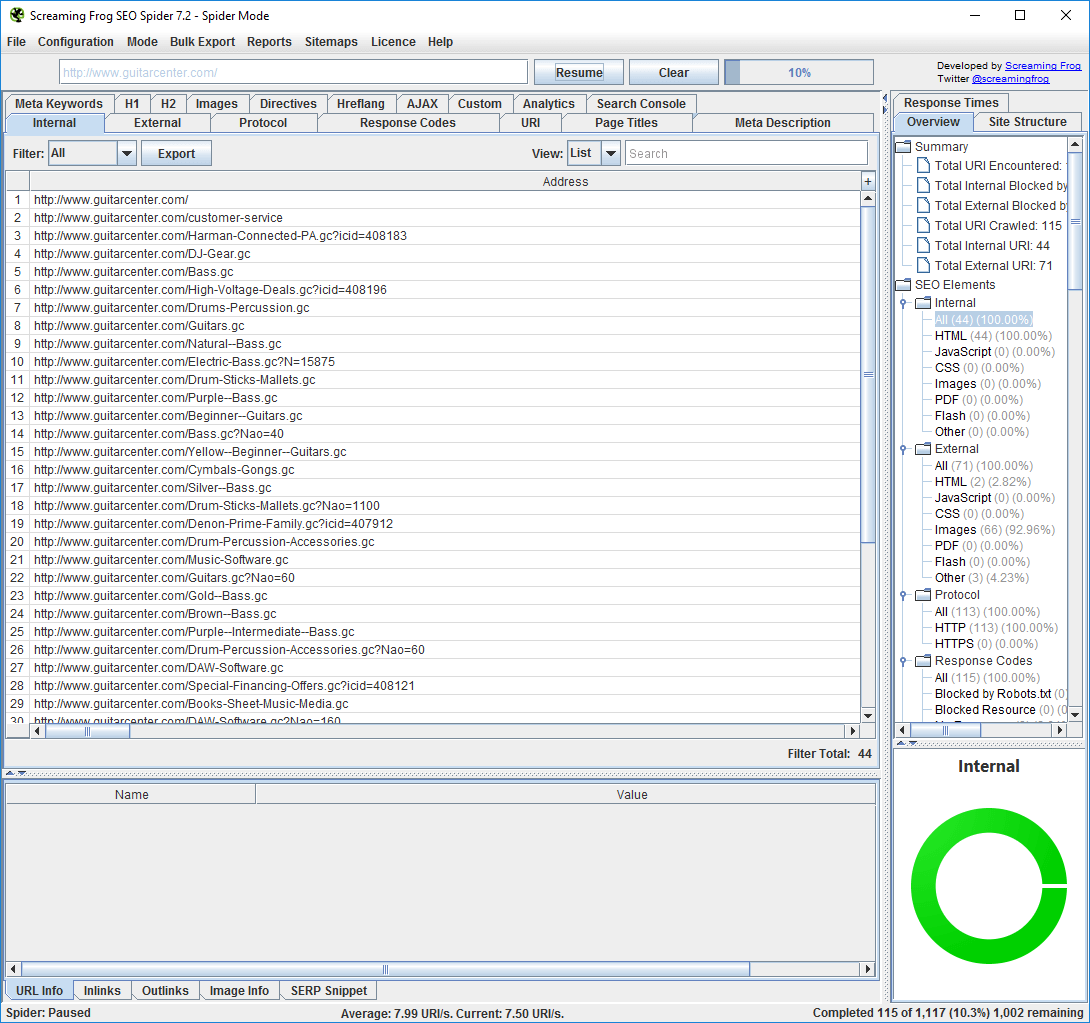Click the Response Codes folder icon in tree
The height and width of the screenshot is (1023, 1090).
point(923,661)
